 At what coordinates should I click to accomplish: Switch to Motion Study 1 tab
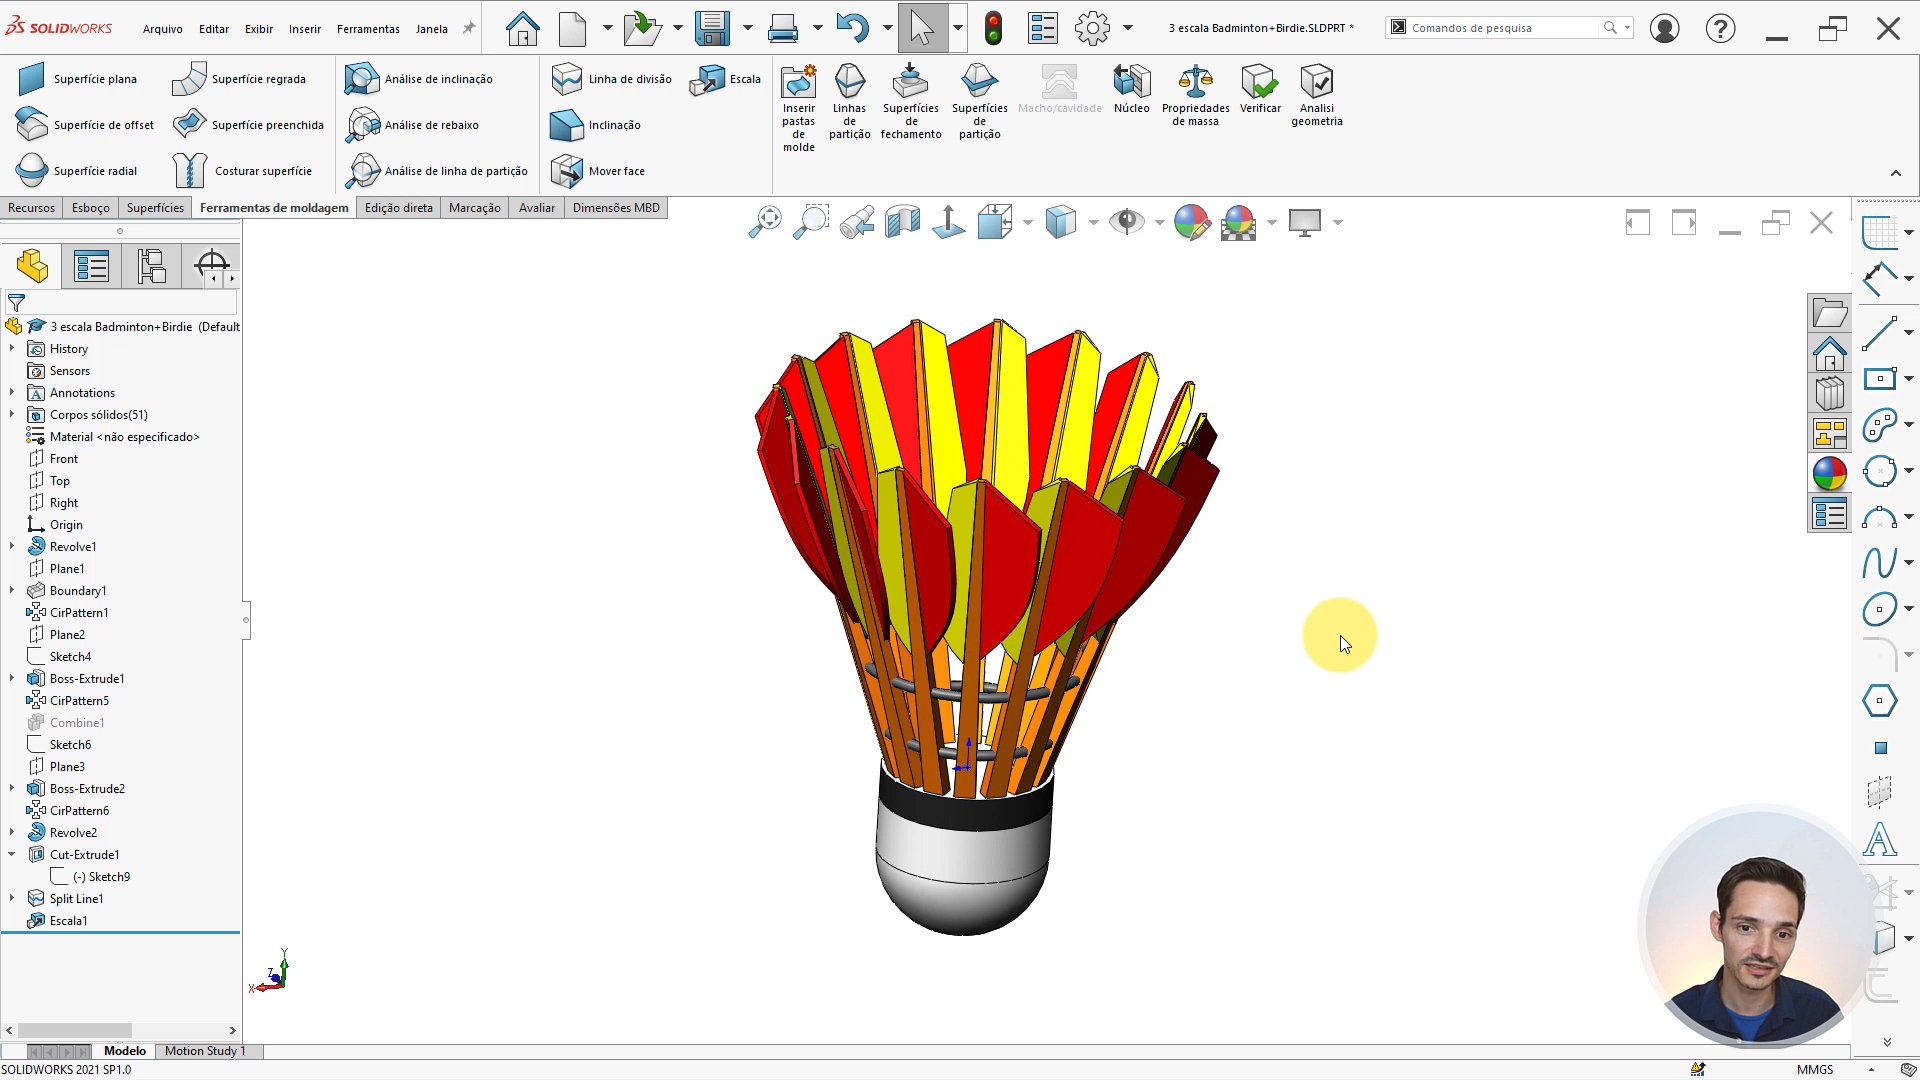(x=205, y=1051)
